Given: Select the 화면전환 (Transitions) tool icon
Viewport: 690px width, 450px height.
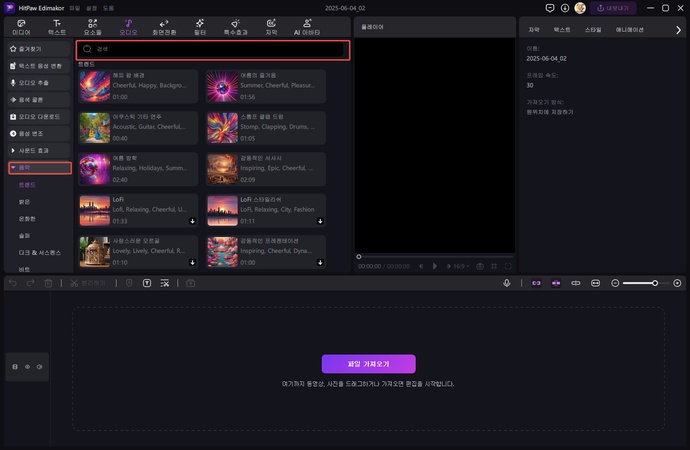Looking at the screenshot, I should coord(163,25).
